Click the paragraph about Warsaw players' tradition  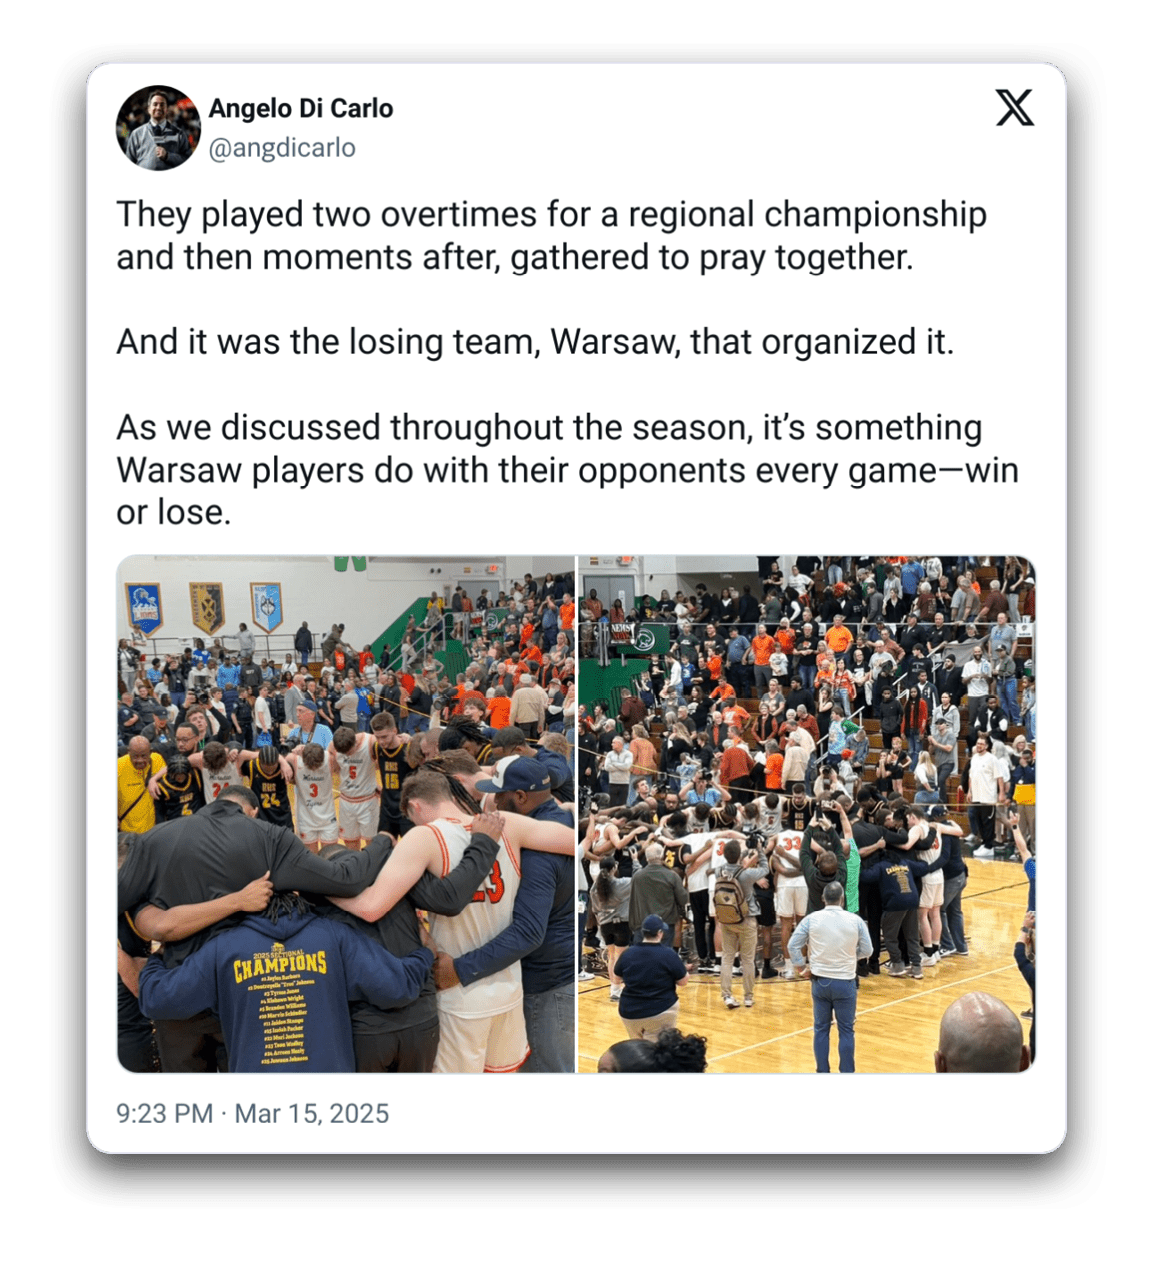(567, 470)
